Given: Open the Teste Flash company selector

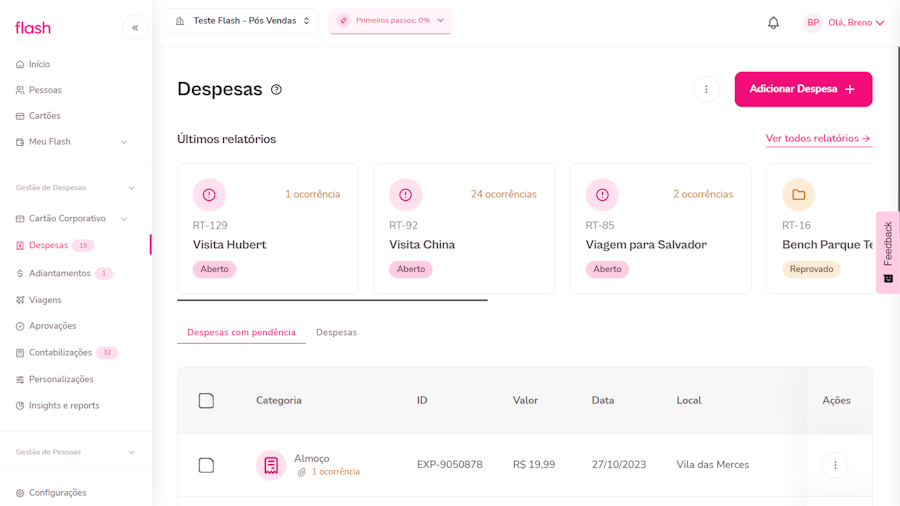Looking at the screenshot, I should click(x=241, y=21).
